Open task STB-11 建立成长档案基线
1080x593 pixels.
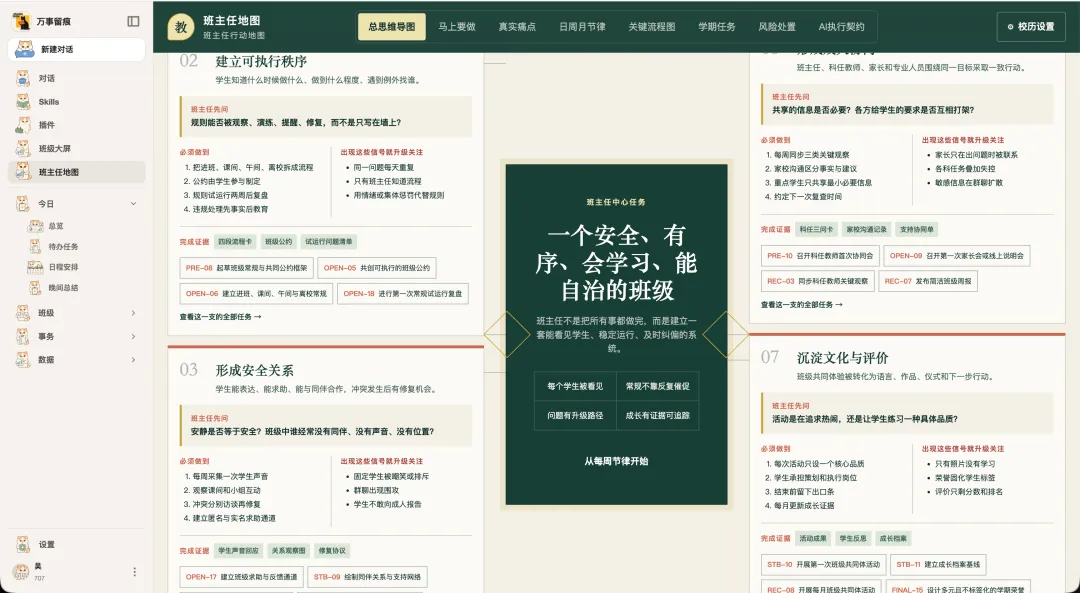[x=938, y=564]
